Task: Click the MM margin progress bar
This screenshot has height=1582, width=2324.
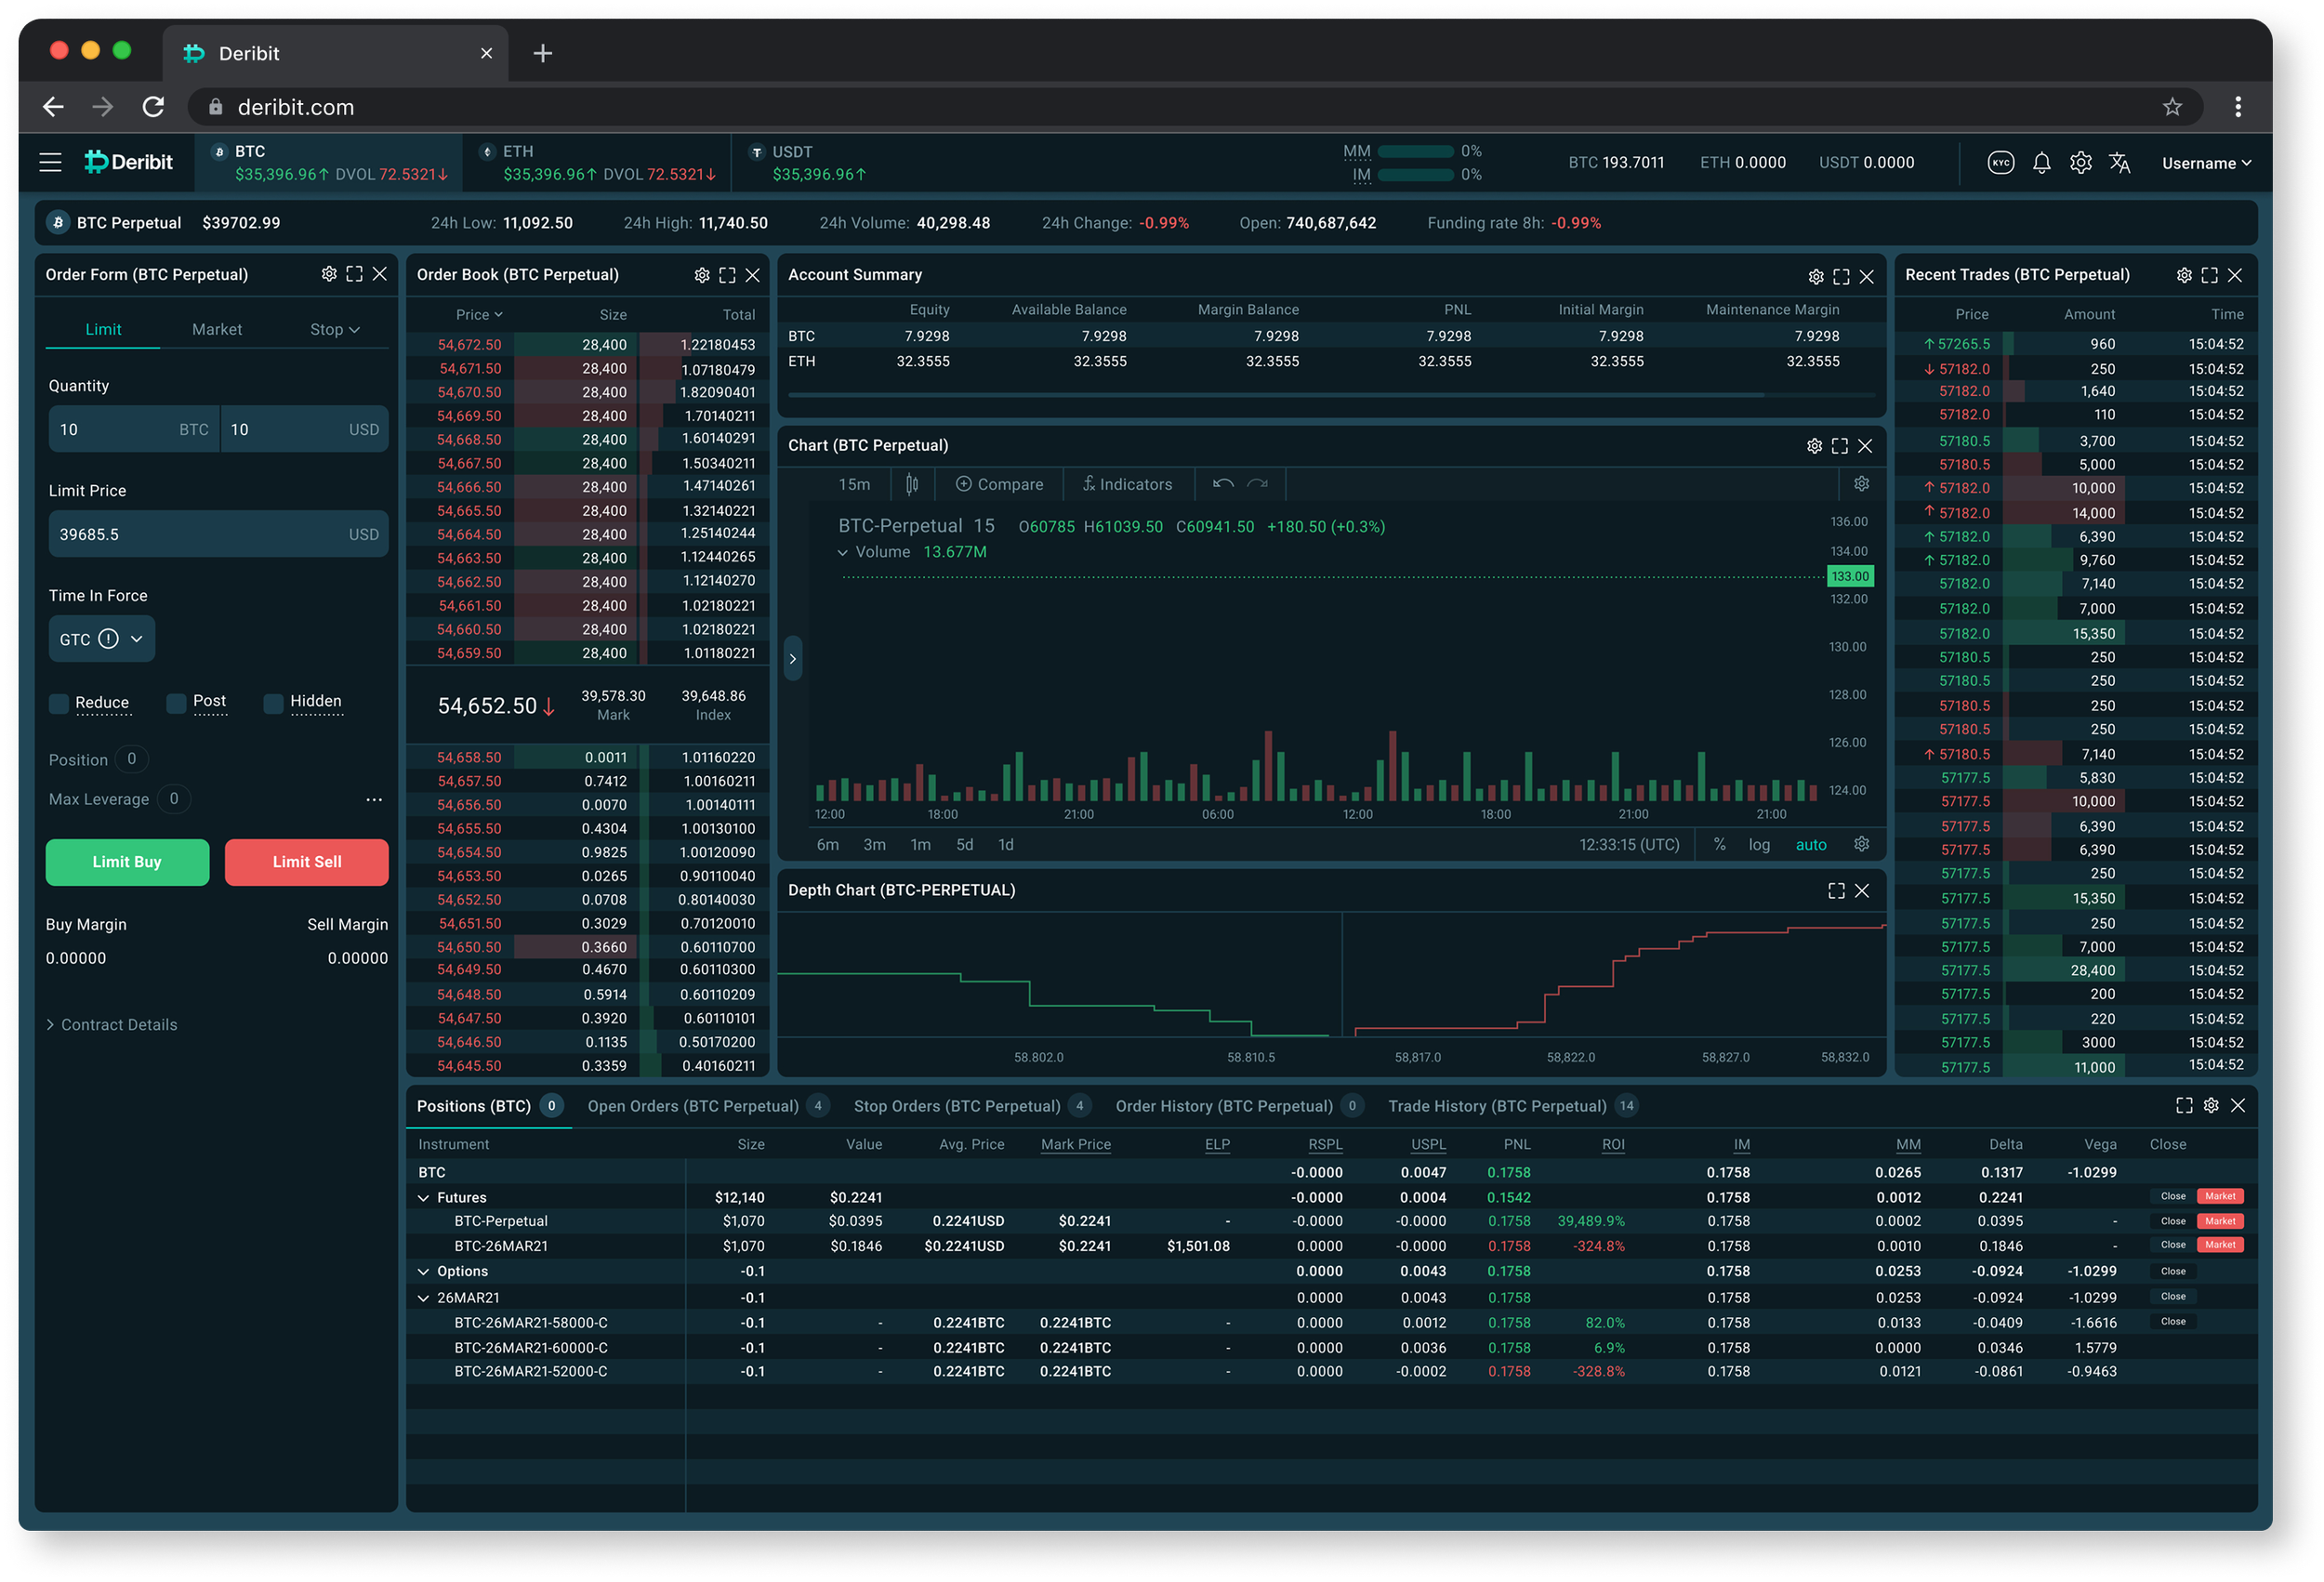Action: coord(1415,151)
